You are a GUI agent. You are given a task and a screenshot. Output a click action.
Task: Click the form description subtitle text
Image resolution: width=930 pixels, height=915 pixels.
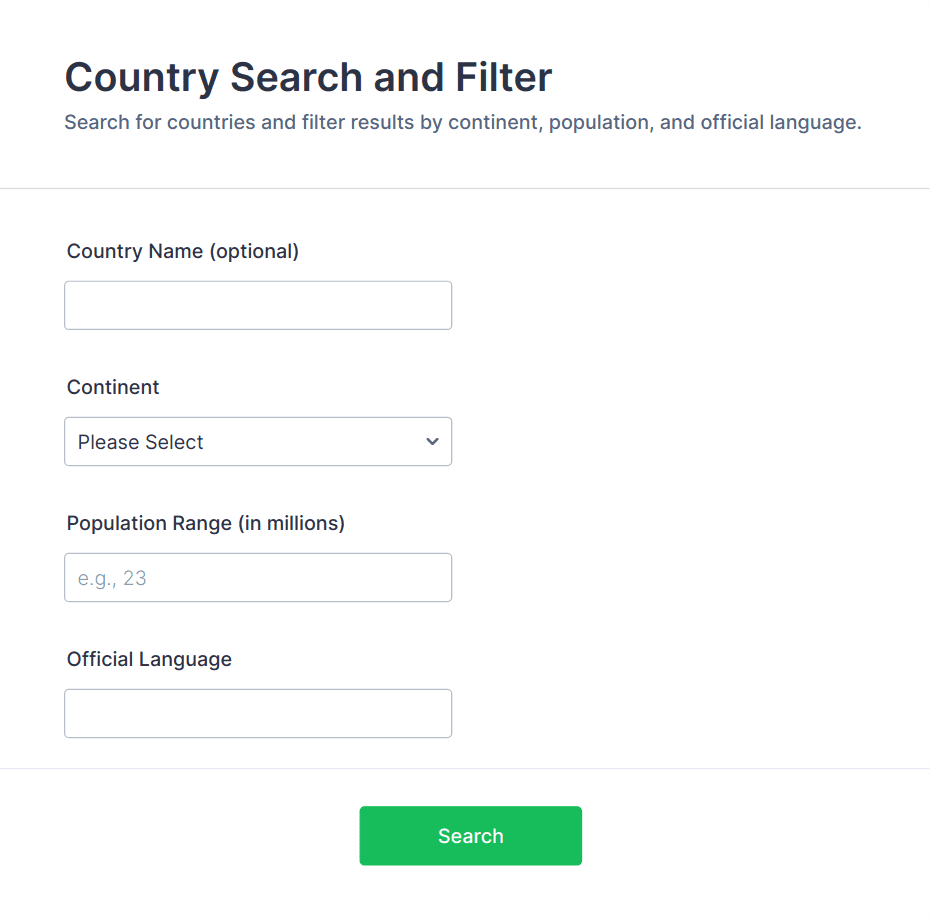462,123
